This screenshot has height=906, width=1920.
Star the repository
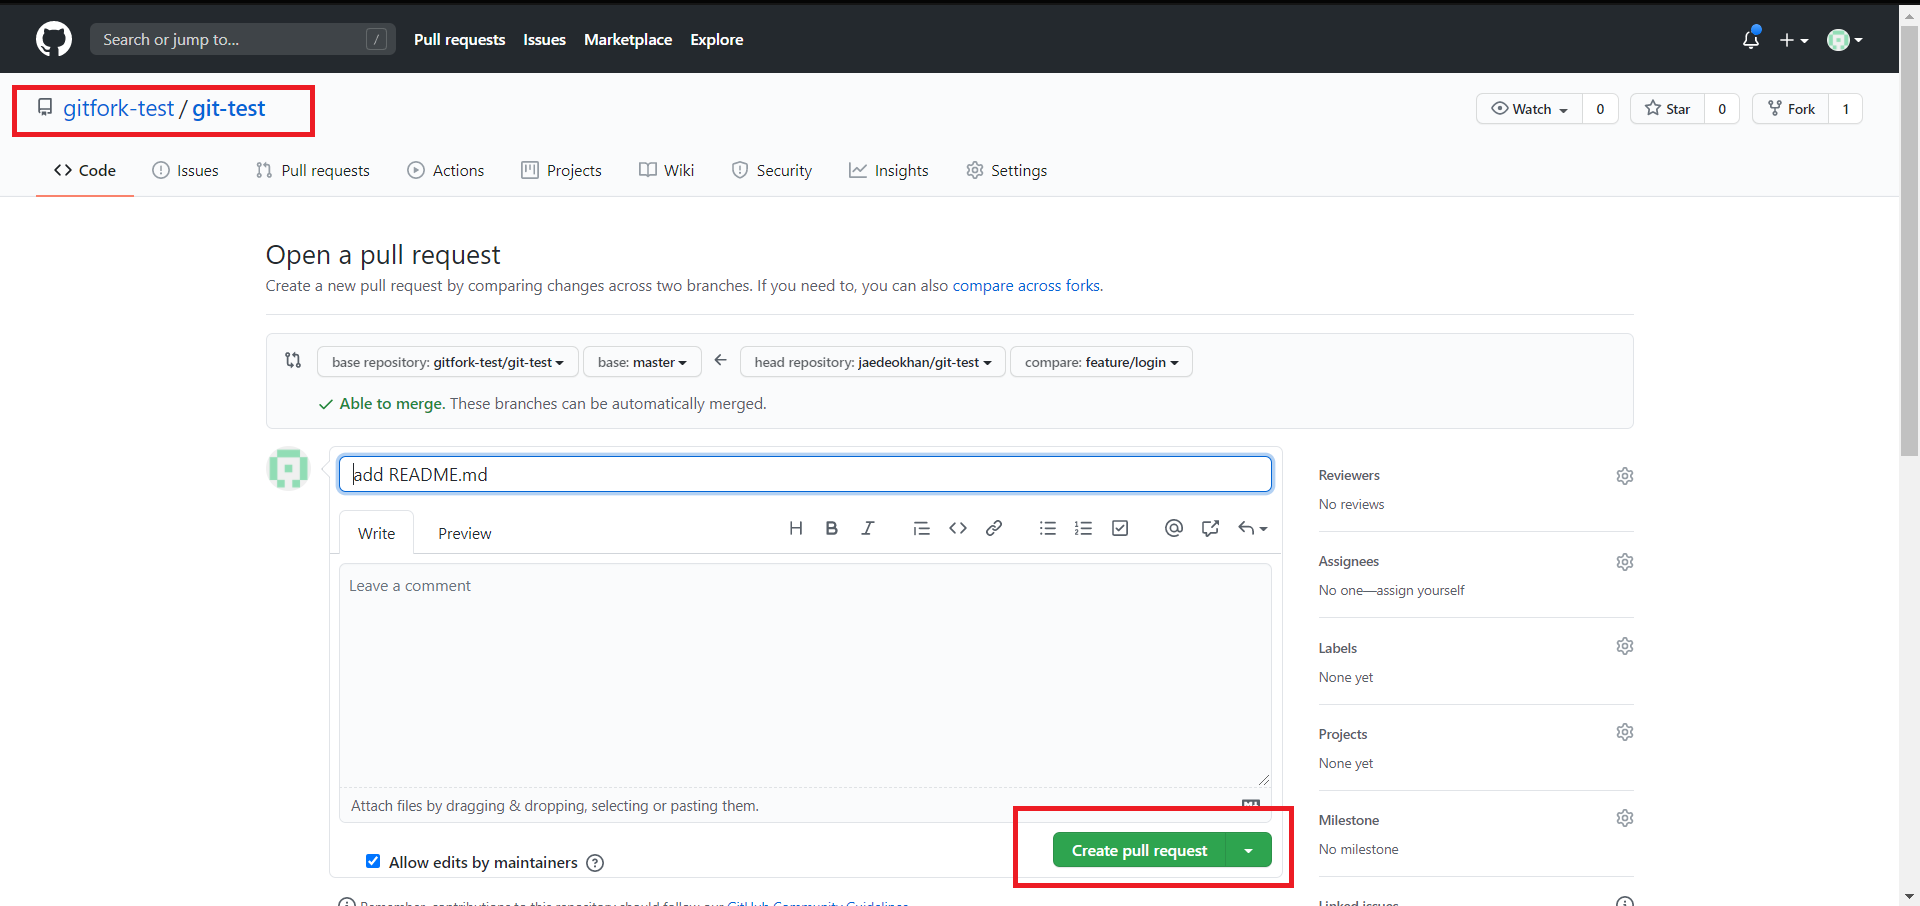pos(1667,109)
